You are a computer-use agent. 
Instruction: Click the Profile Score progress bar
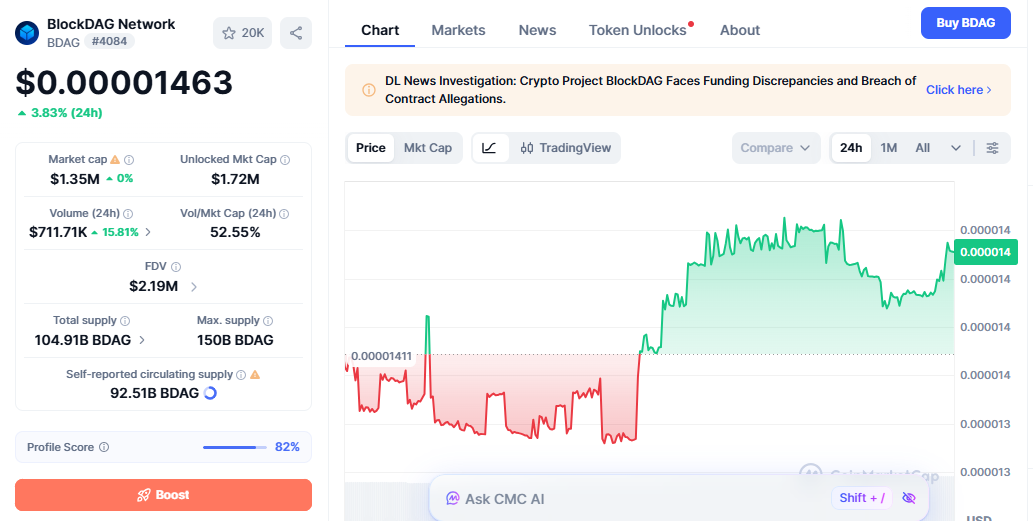click(x=235, y=447)
